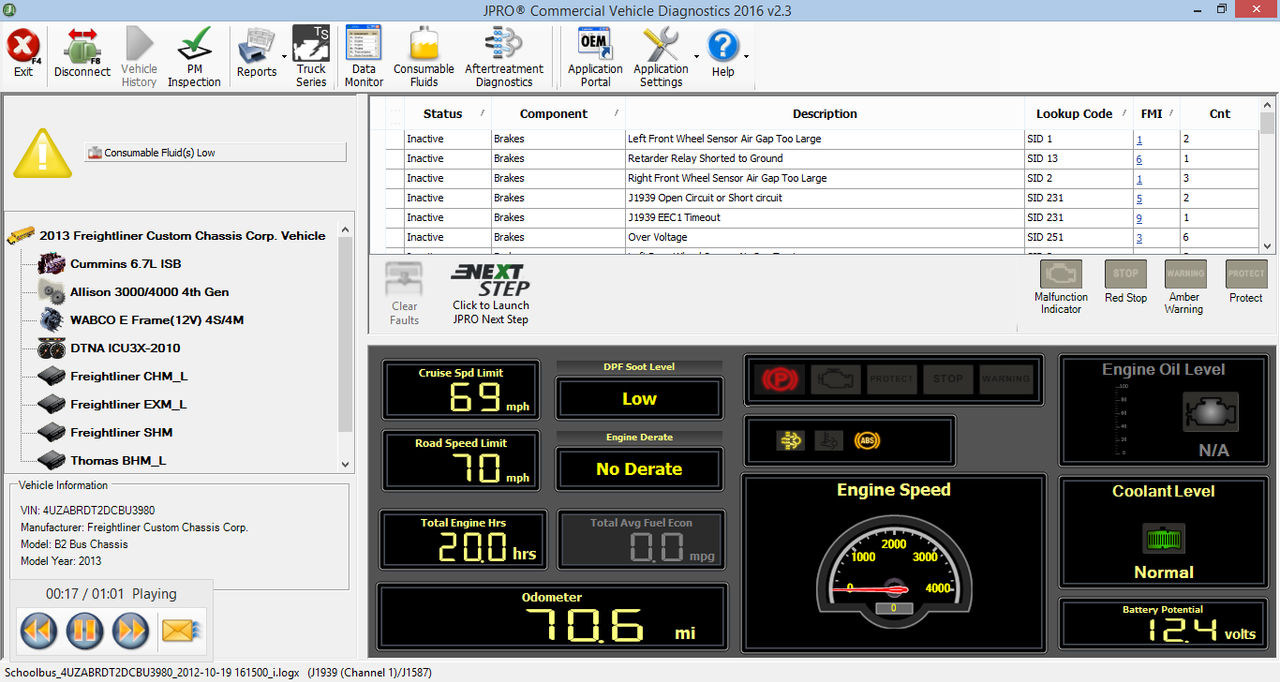Open the Data Monitor

click(x=364, y=58)
